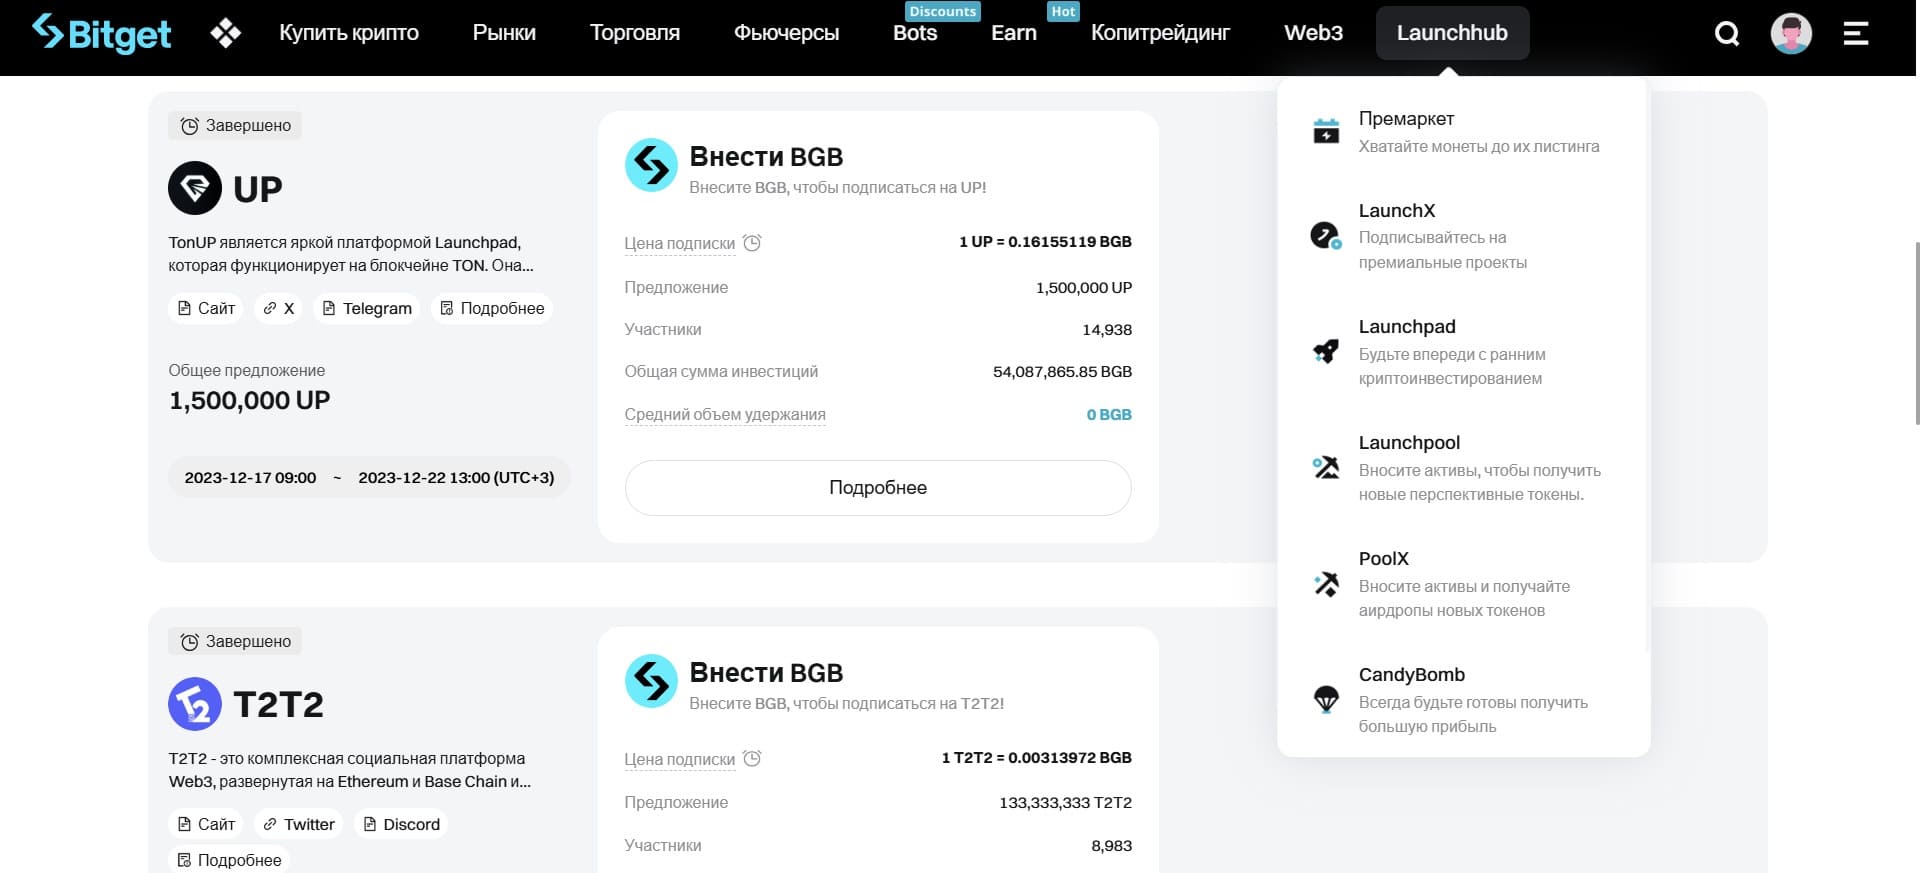This screenshot has width=1920, height=873.
Task: Click the Подробнее button in UP BGB card
Action: [x=878, y=488]
